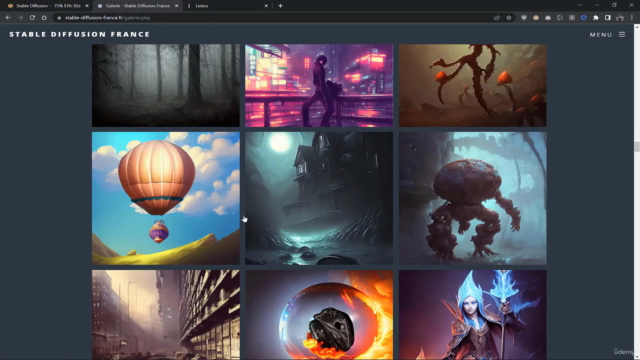Open the browser profile avatar
Image resolution: width=640 pixels, height=360 pixels.
pyautogui.click(x=620, y=18)
